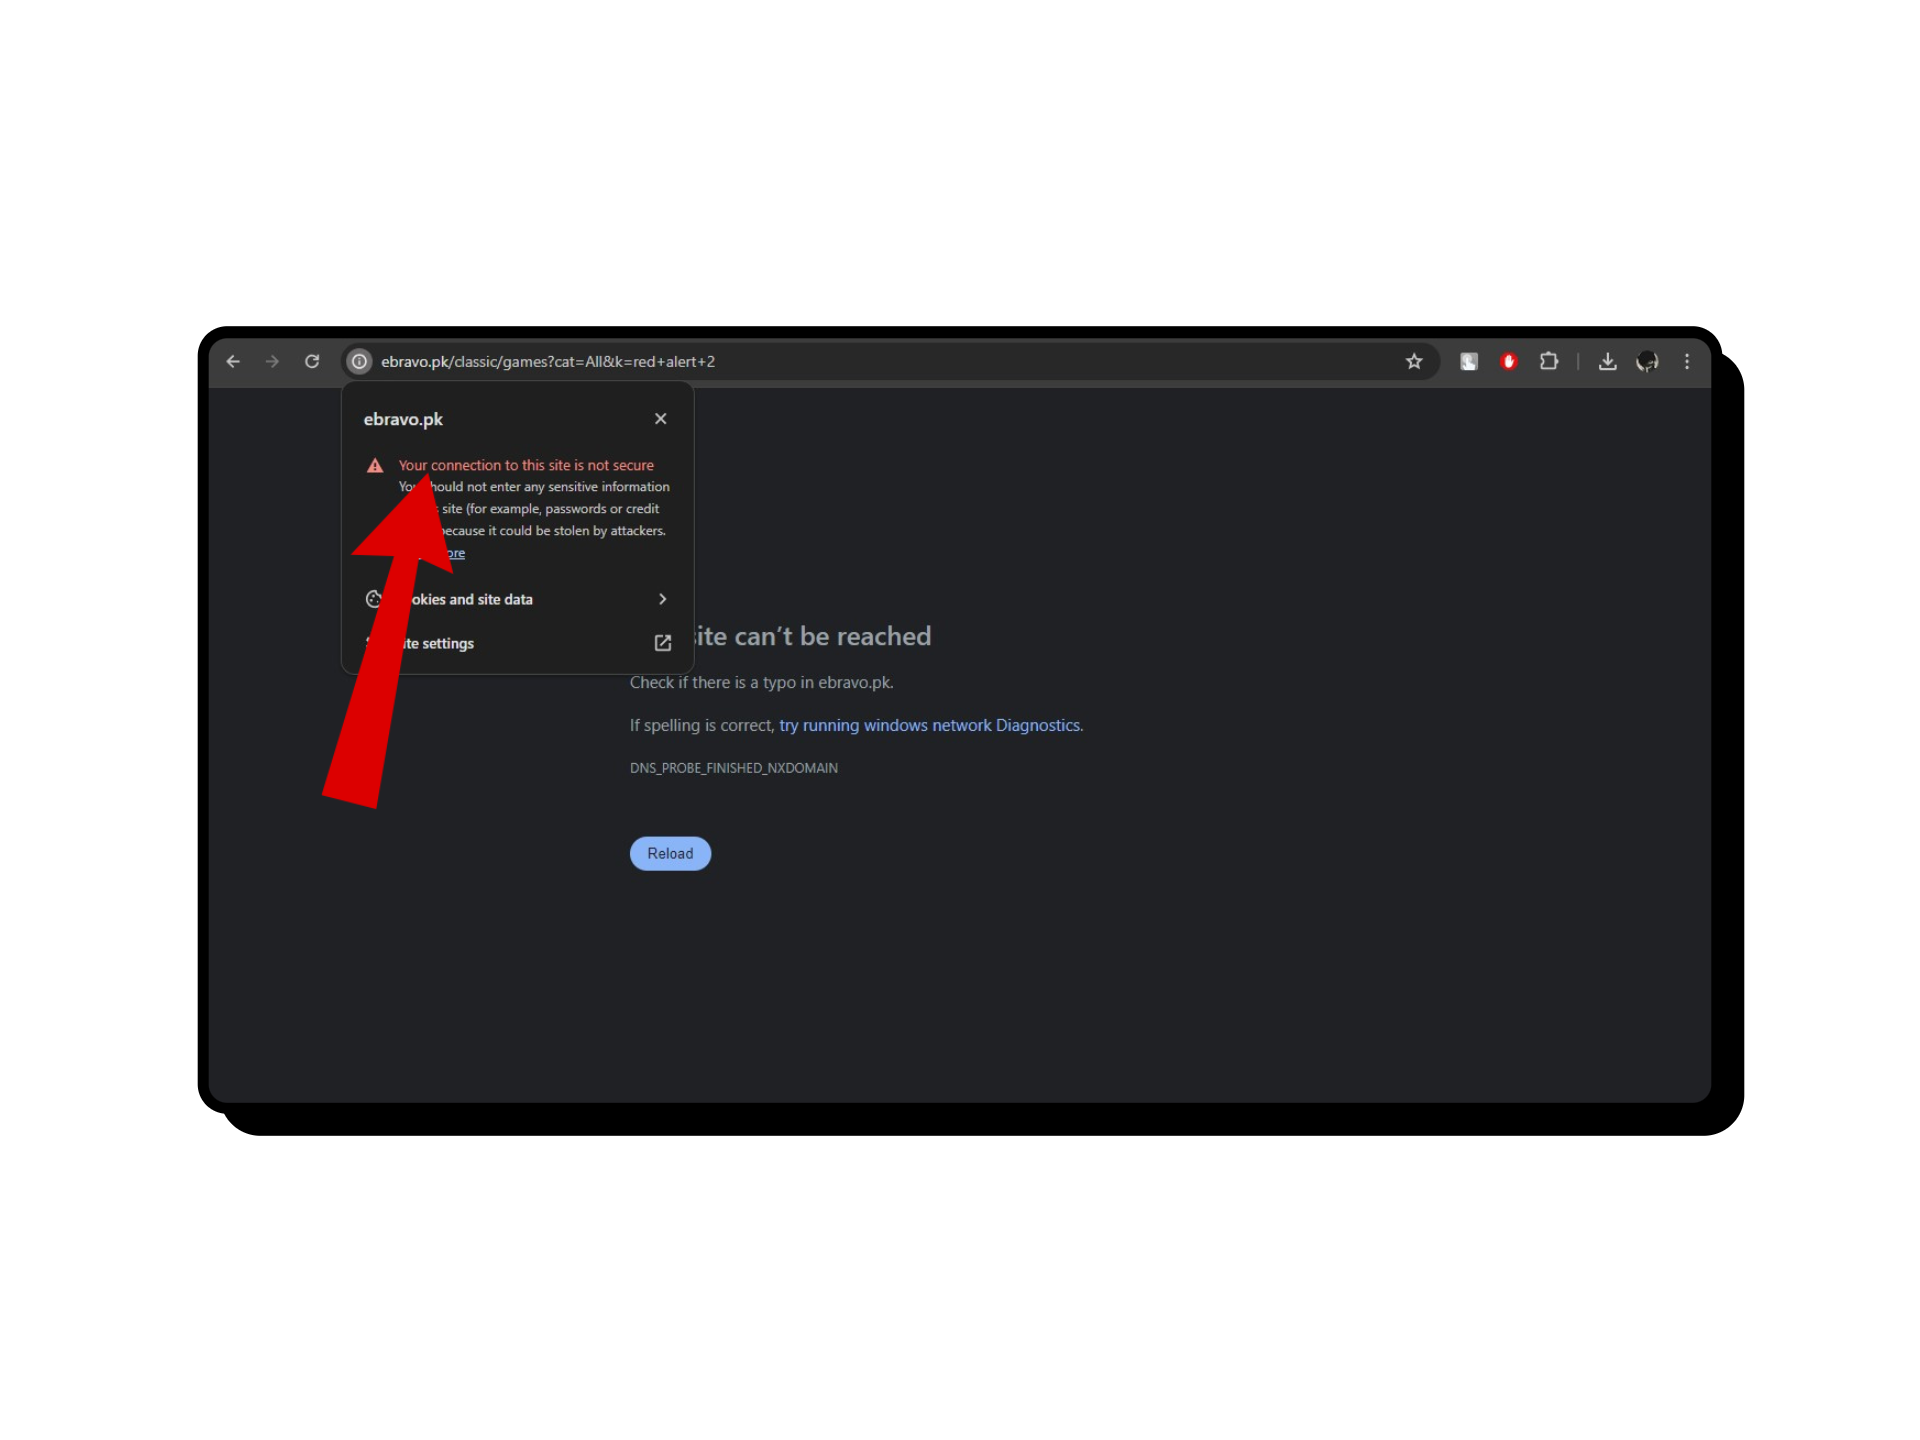The width and height of the screenshot is (1920, 1440).
Task: Click the red ad-blocker extension icon
Action: [x=1508, y=361]
